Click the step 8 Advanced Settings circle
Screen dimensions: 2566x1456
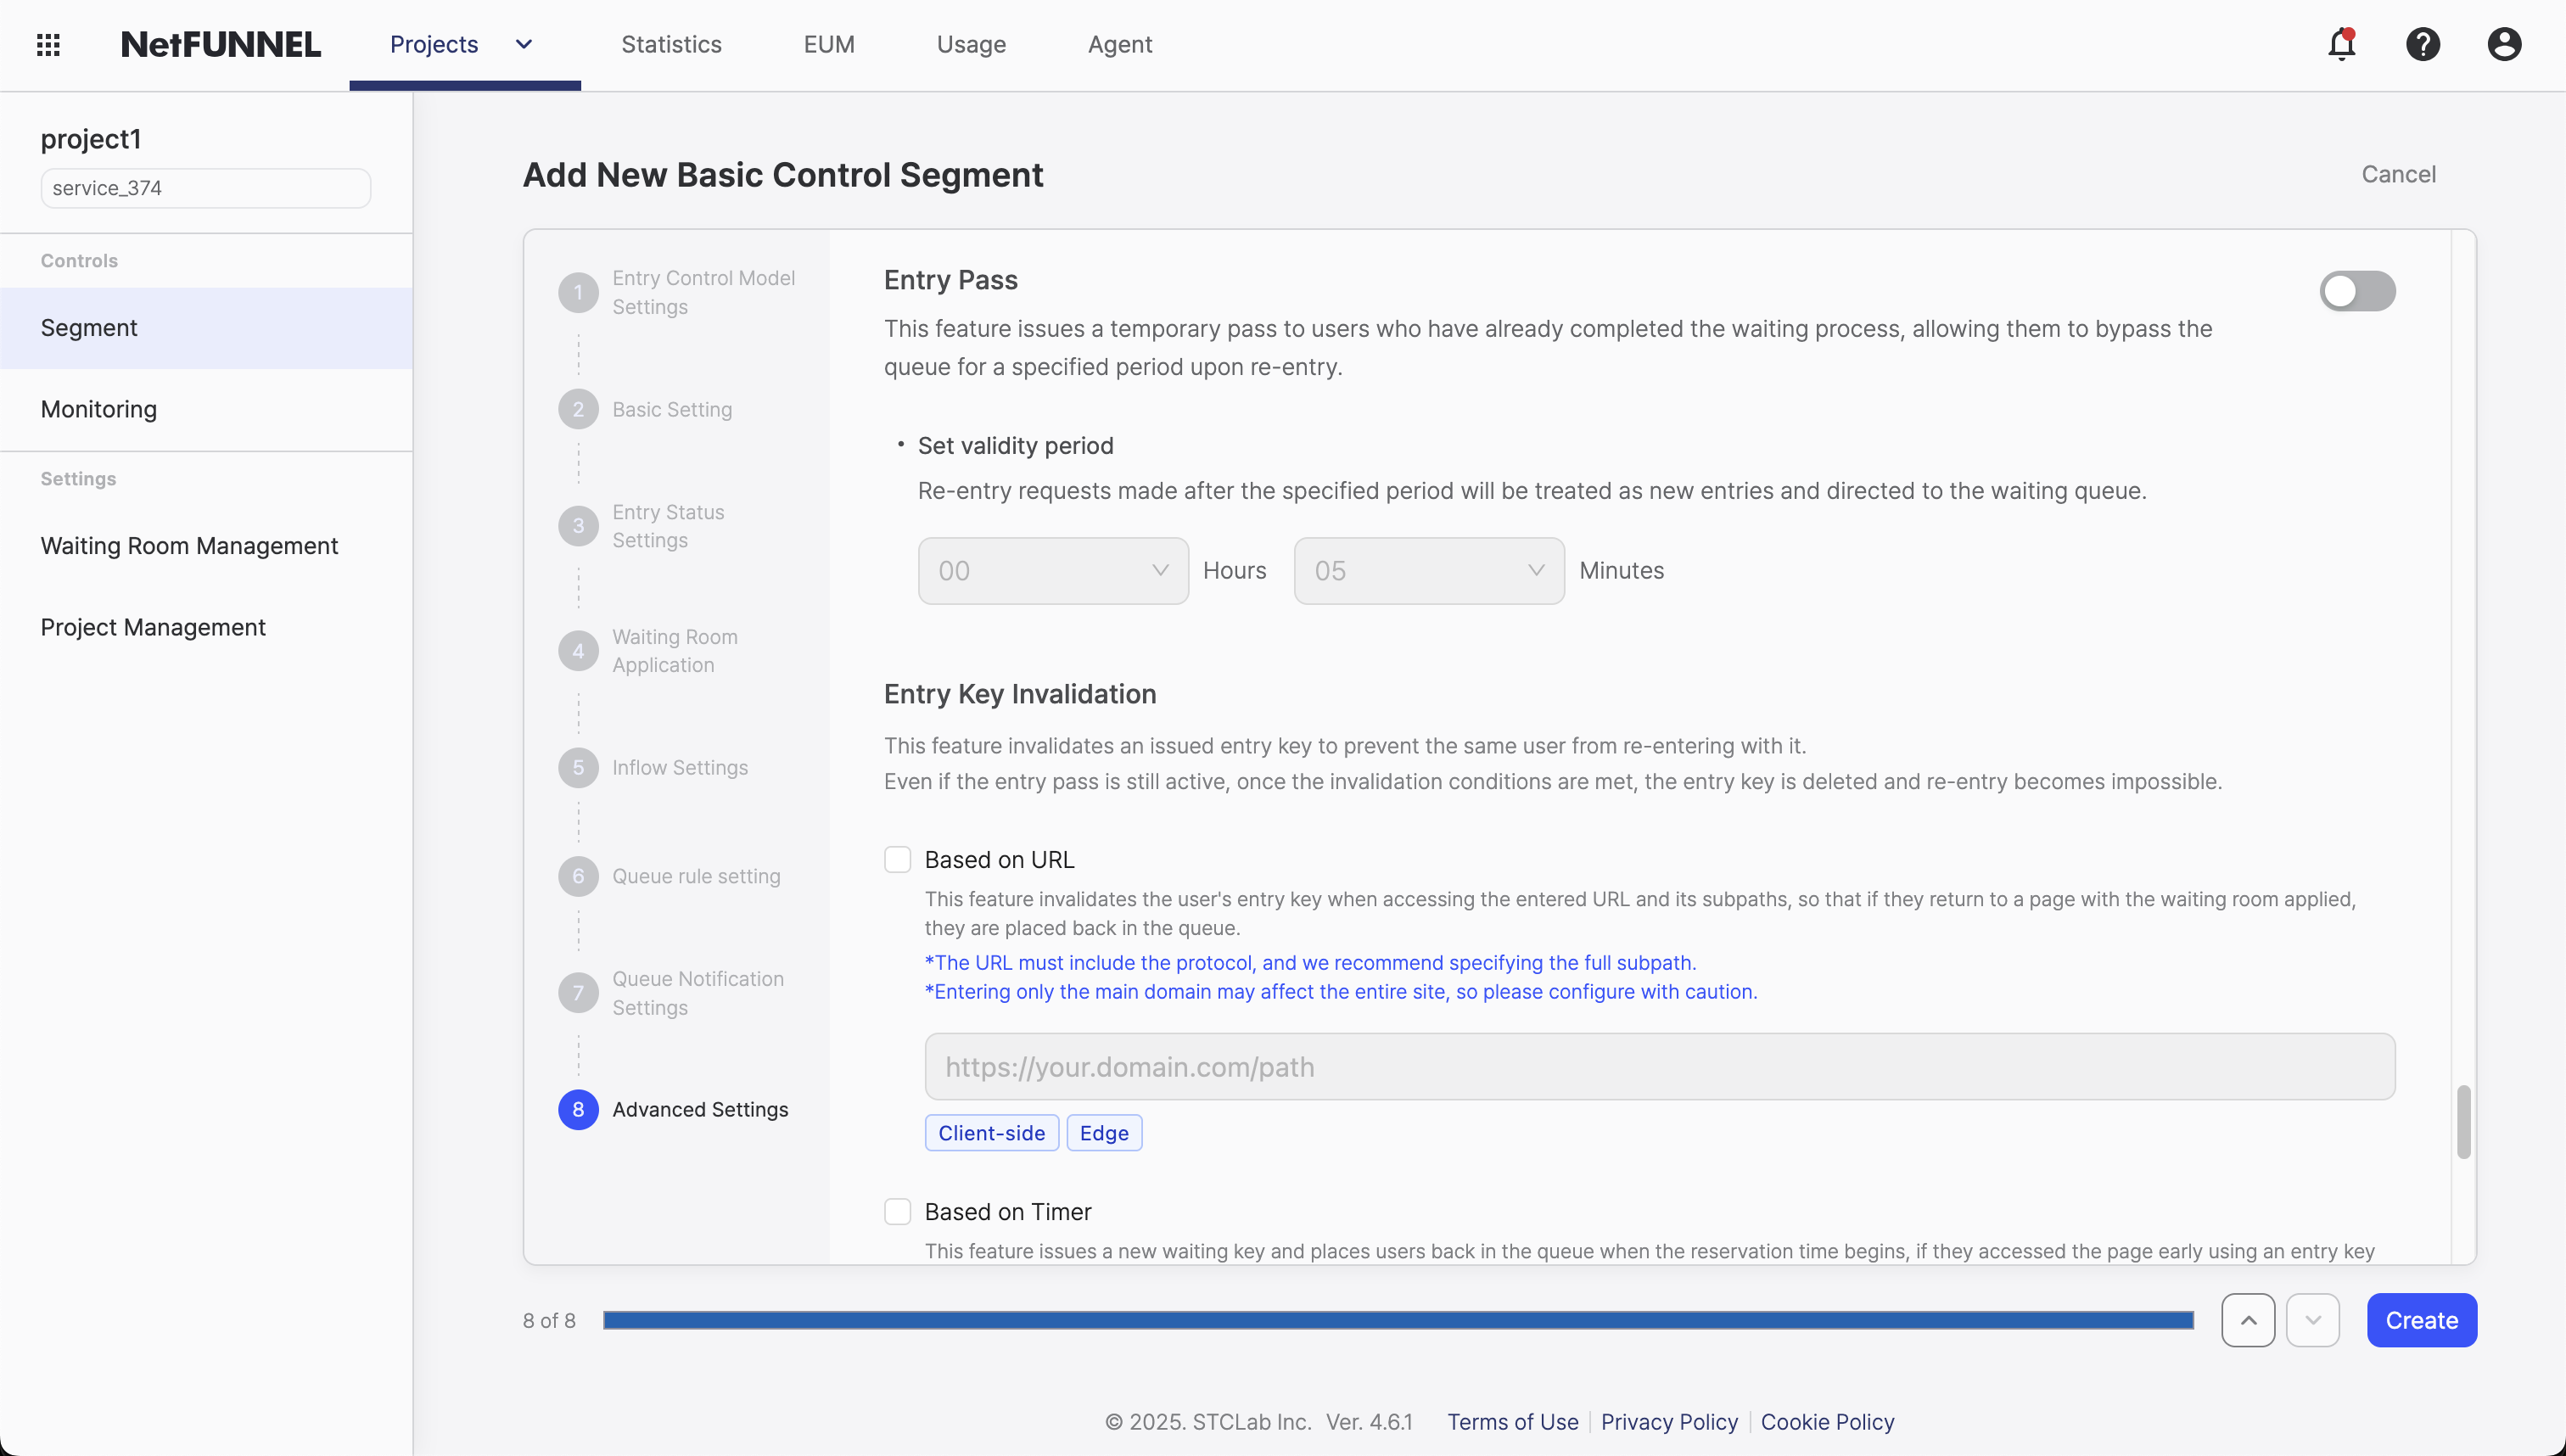578,1109
